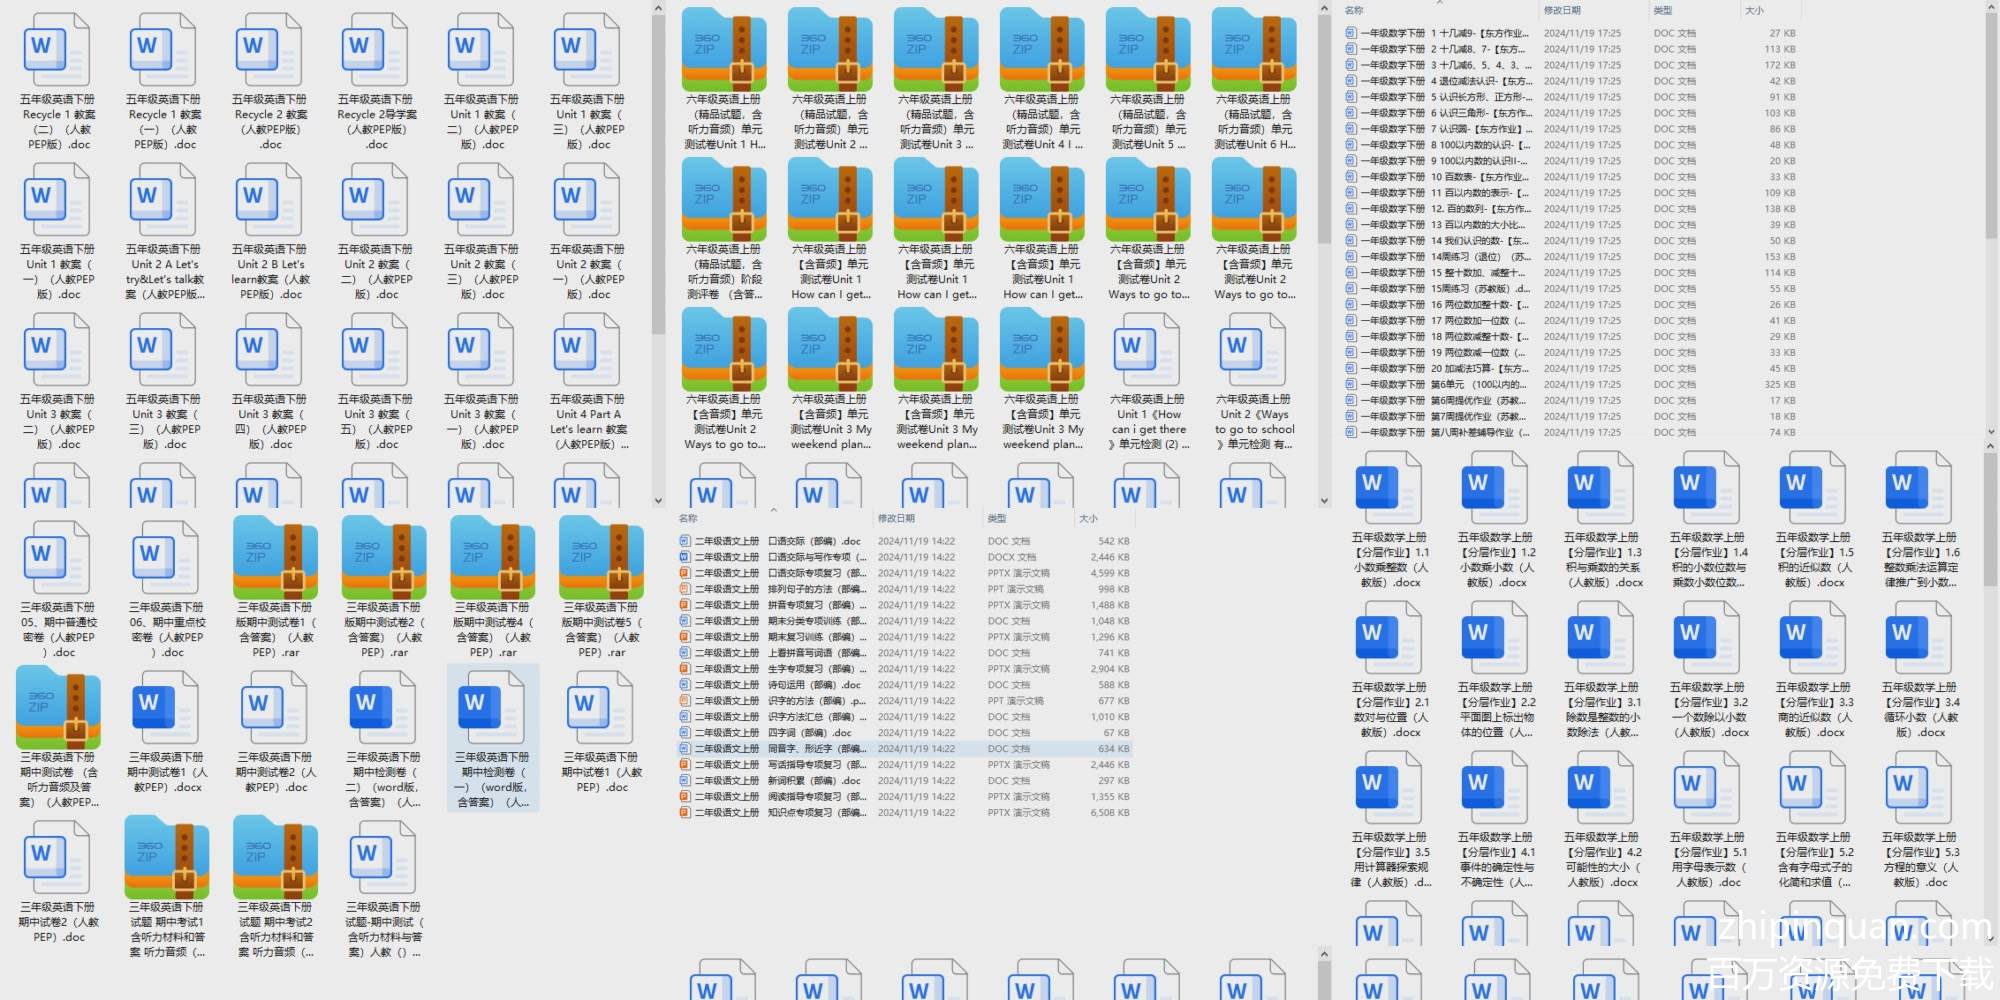Sort 一年级数学 list by 类型 column
The height and width of the screenshot is (1000, 2000).
[1662, 10]
